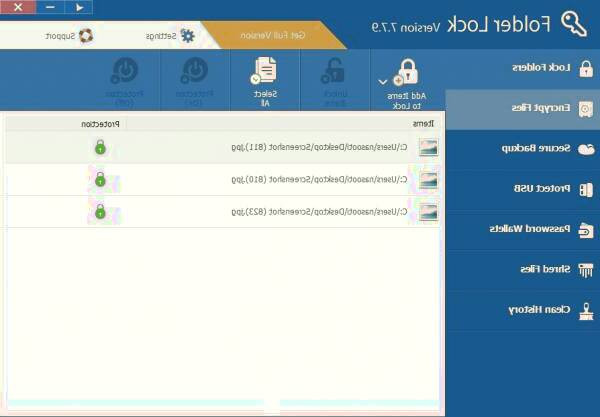Open the Password Wallets section
The width and height of the screenshot is (600, 417).
523,230
